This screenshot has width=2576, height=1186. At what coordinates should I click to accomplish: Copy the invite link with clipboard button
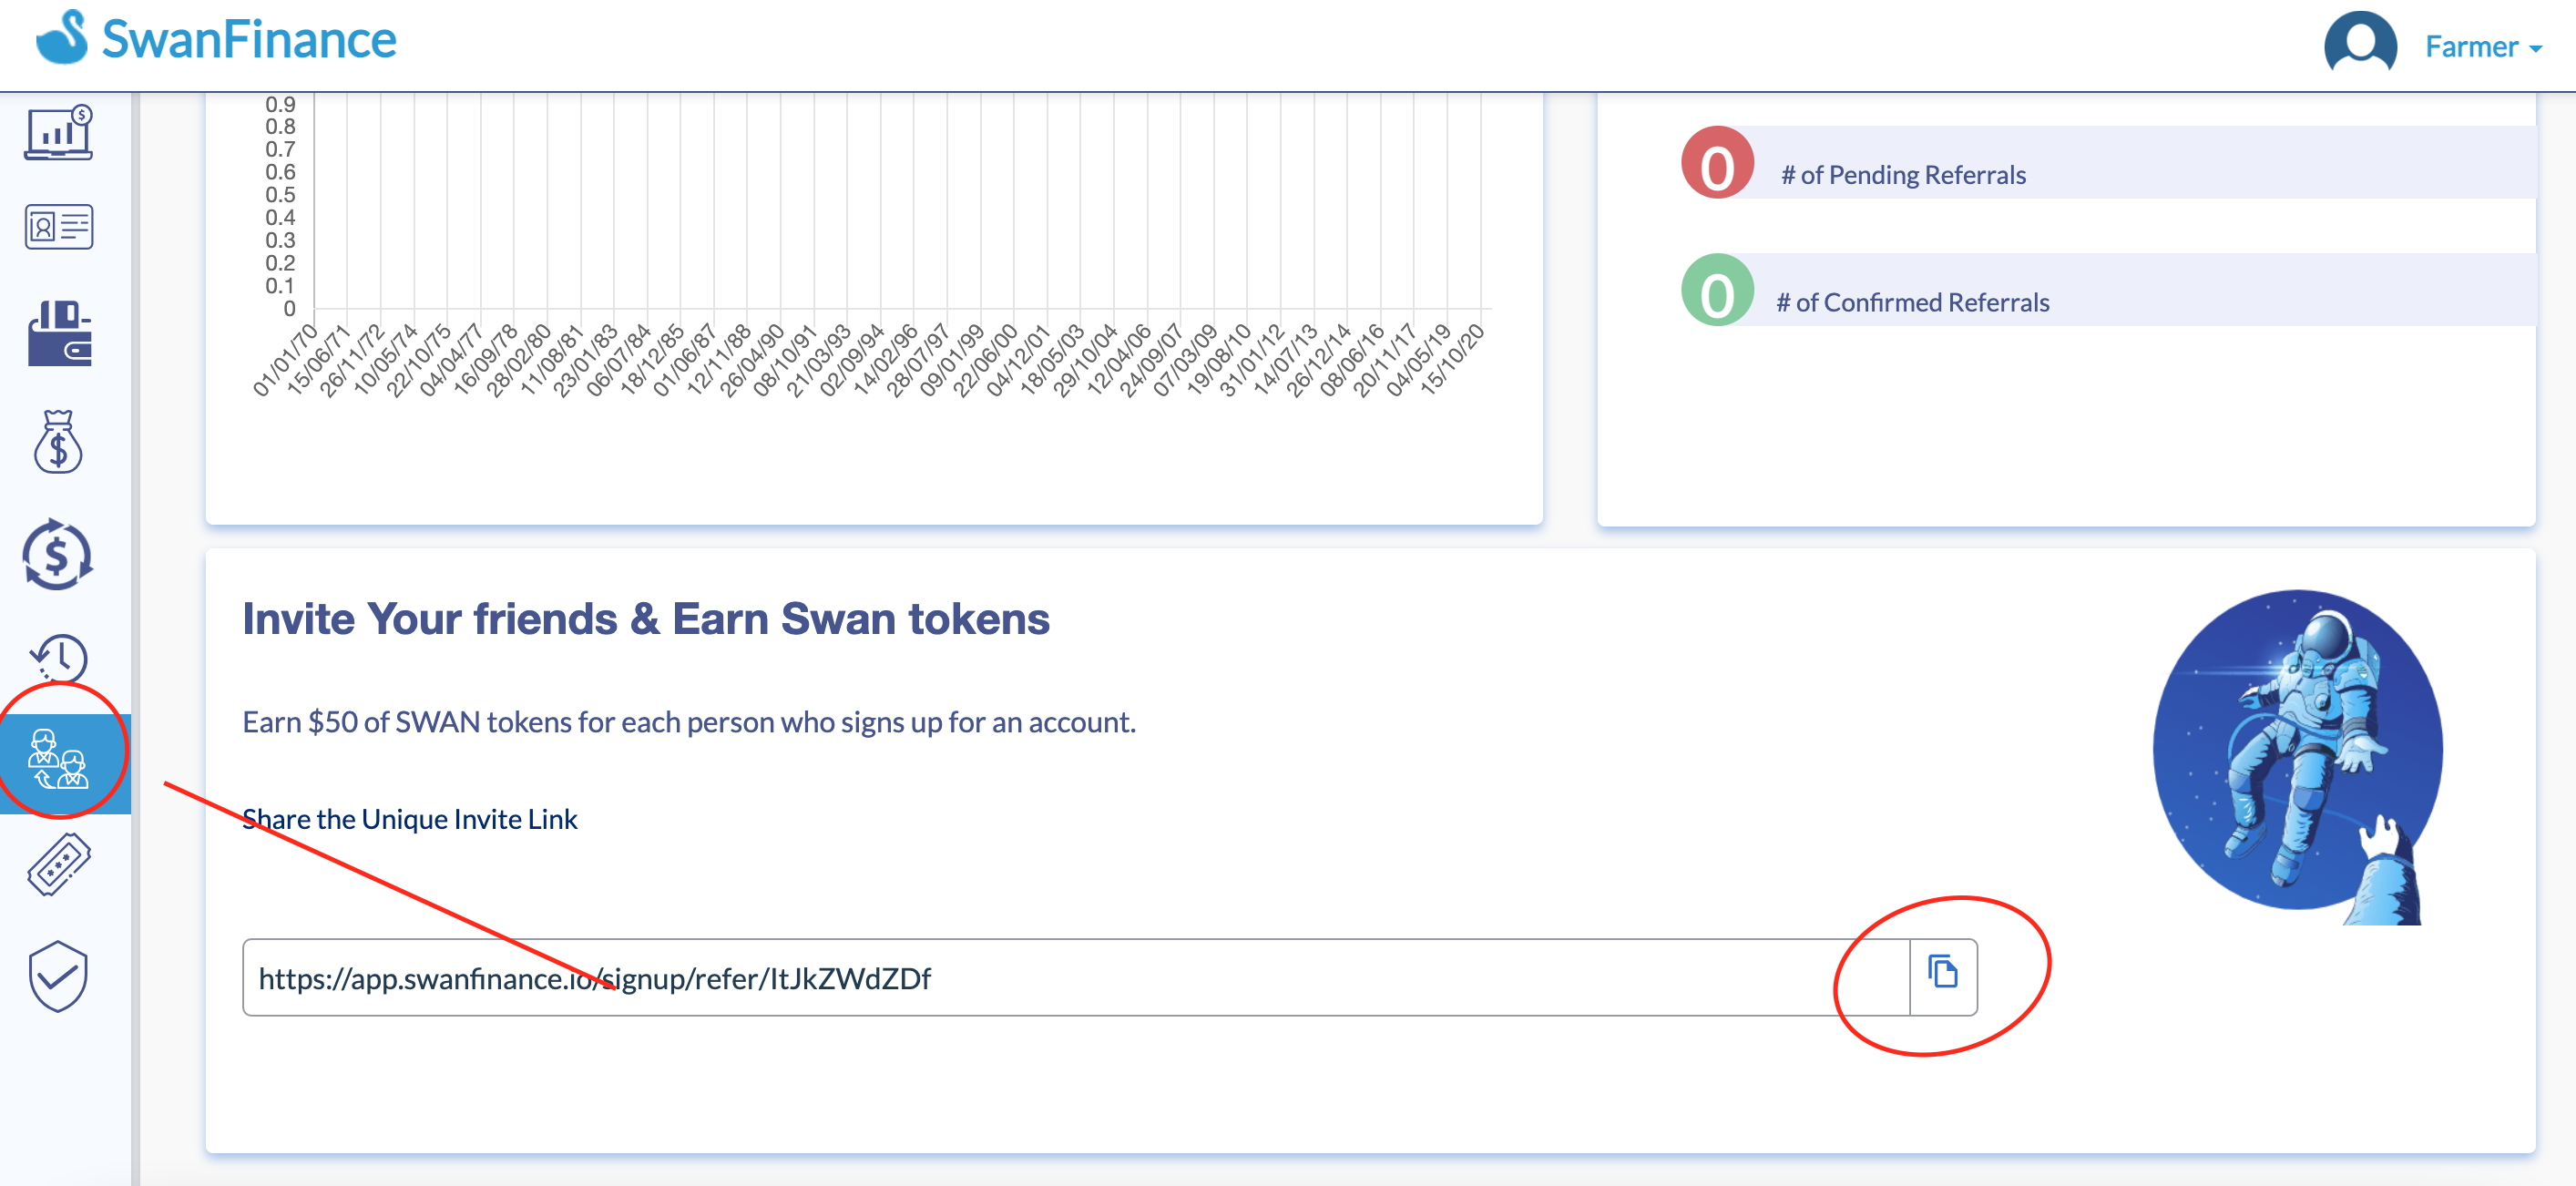1942,975
